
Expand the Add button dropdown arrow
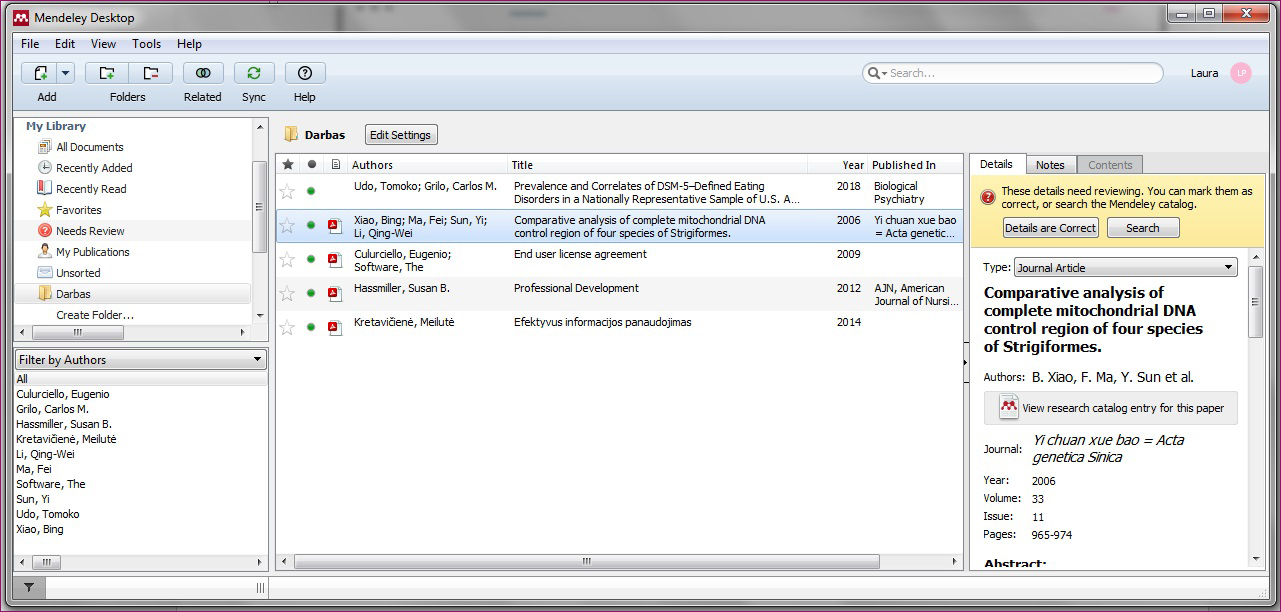(x=66, y=73)
